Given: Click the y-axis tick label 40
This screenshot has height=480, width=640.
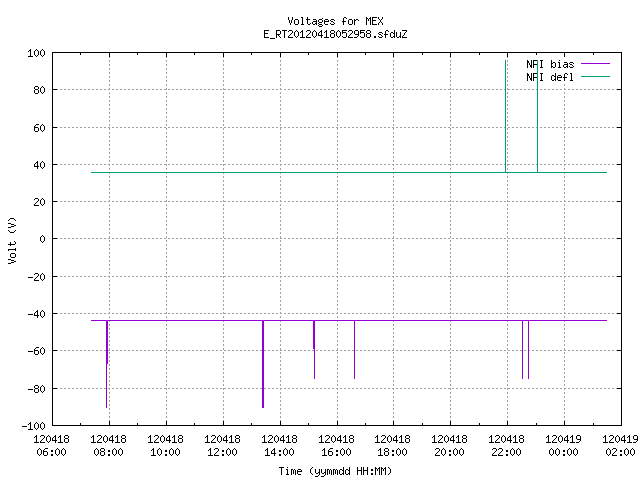Looking at the screenshot, I should (39, 165).
